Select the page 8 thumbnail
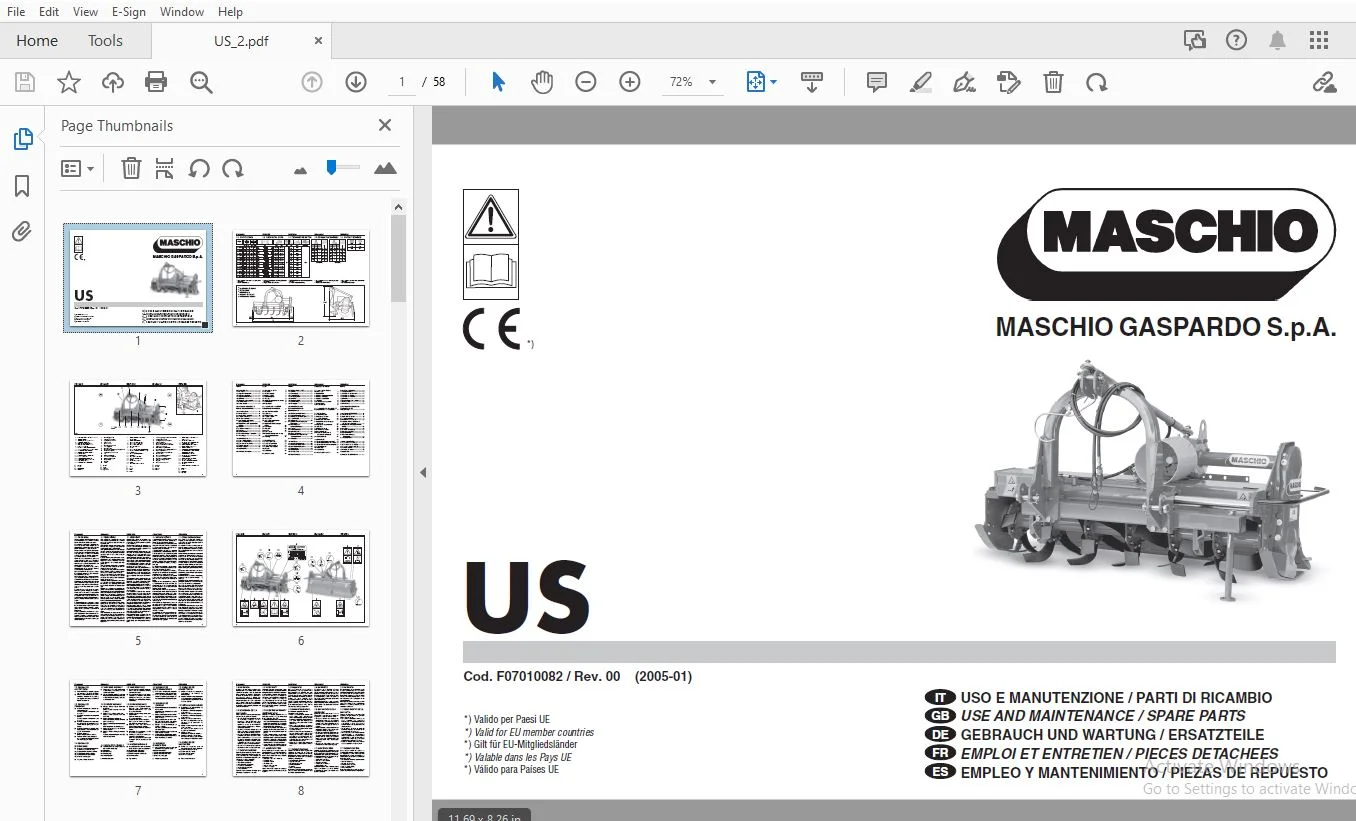The height and width of the screenshot is (821, 1356). tap(301, 728)
